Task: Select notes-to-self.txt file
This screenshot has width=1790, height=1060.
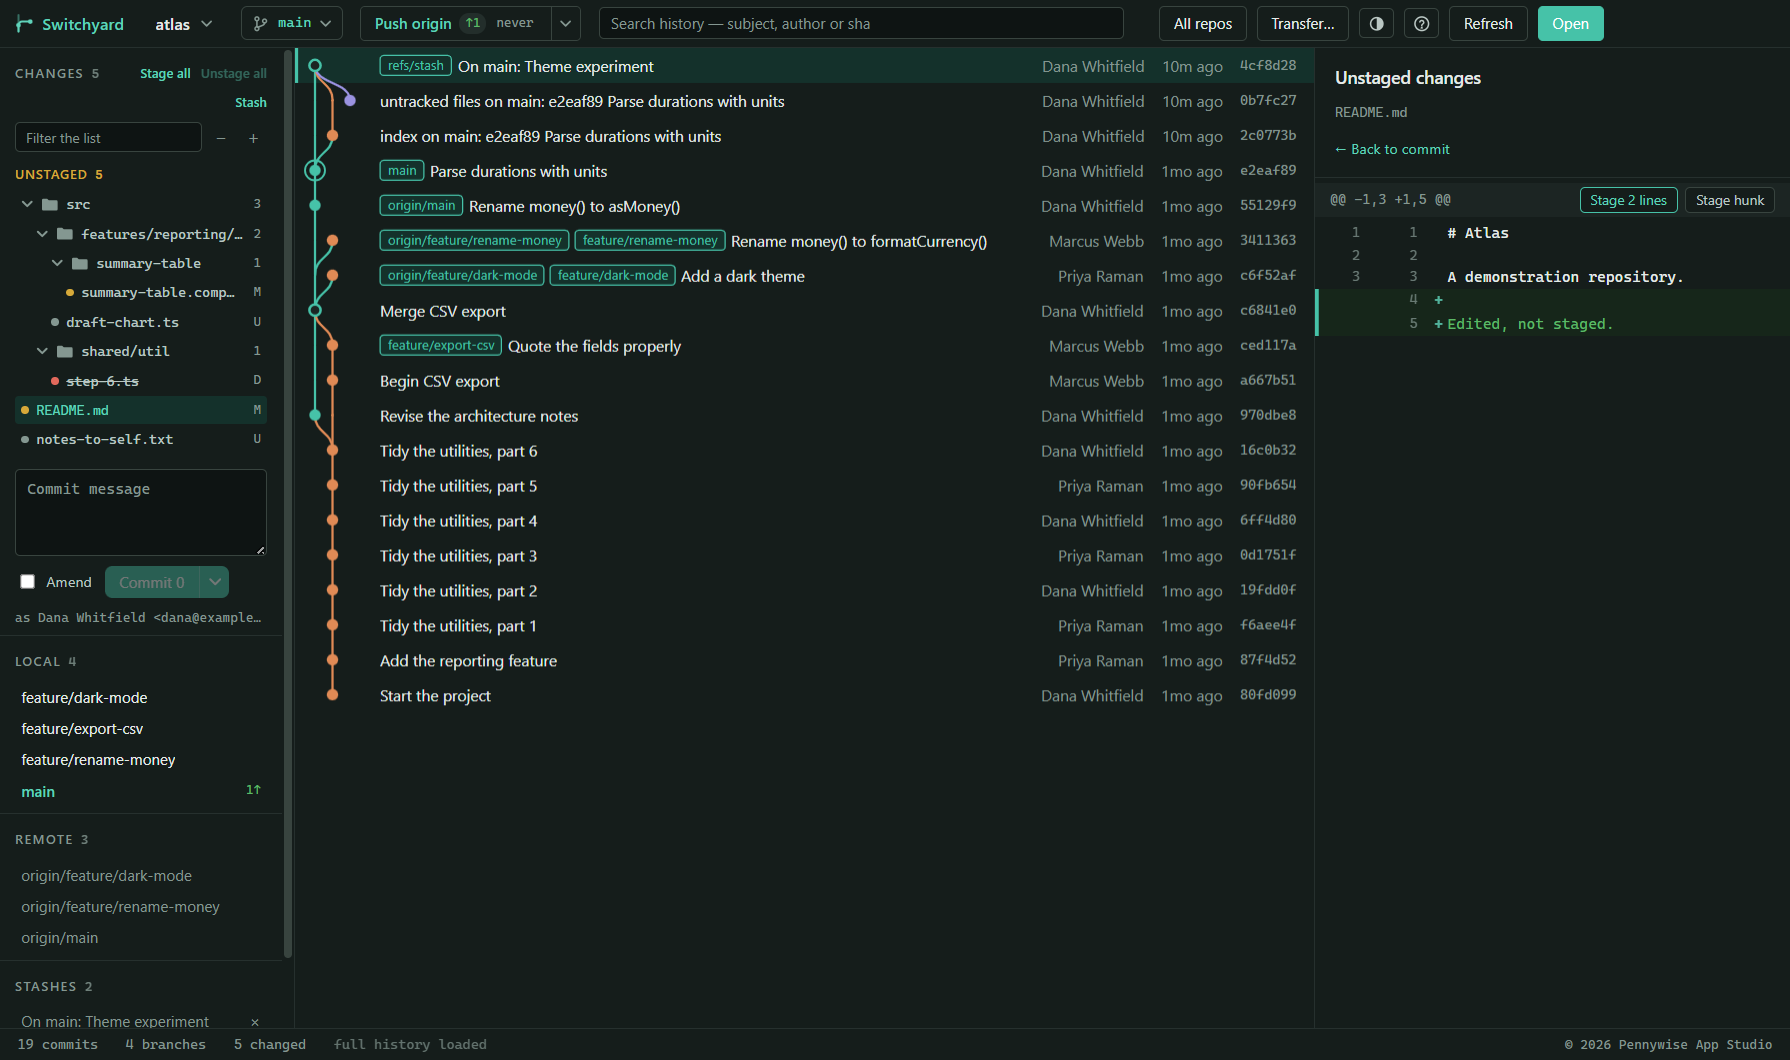Action: [141, 439]
